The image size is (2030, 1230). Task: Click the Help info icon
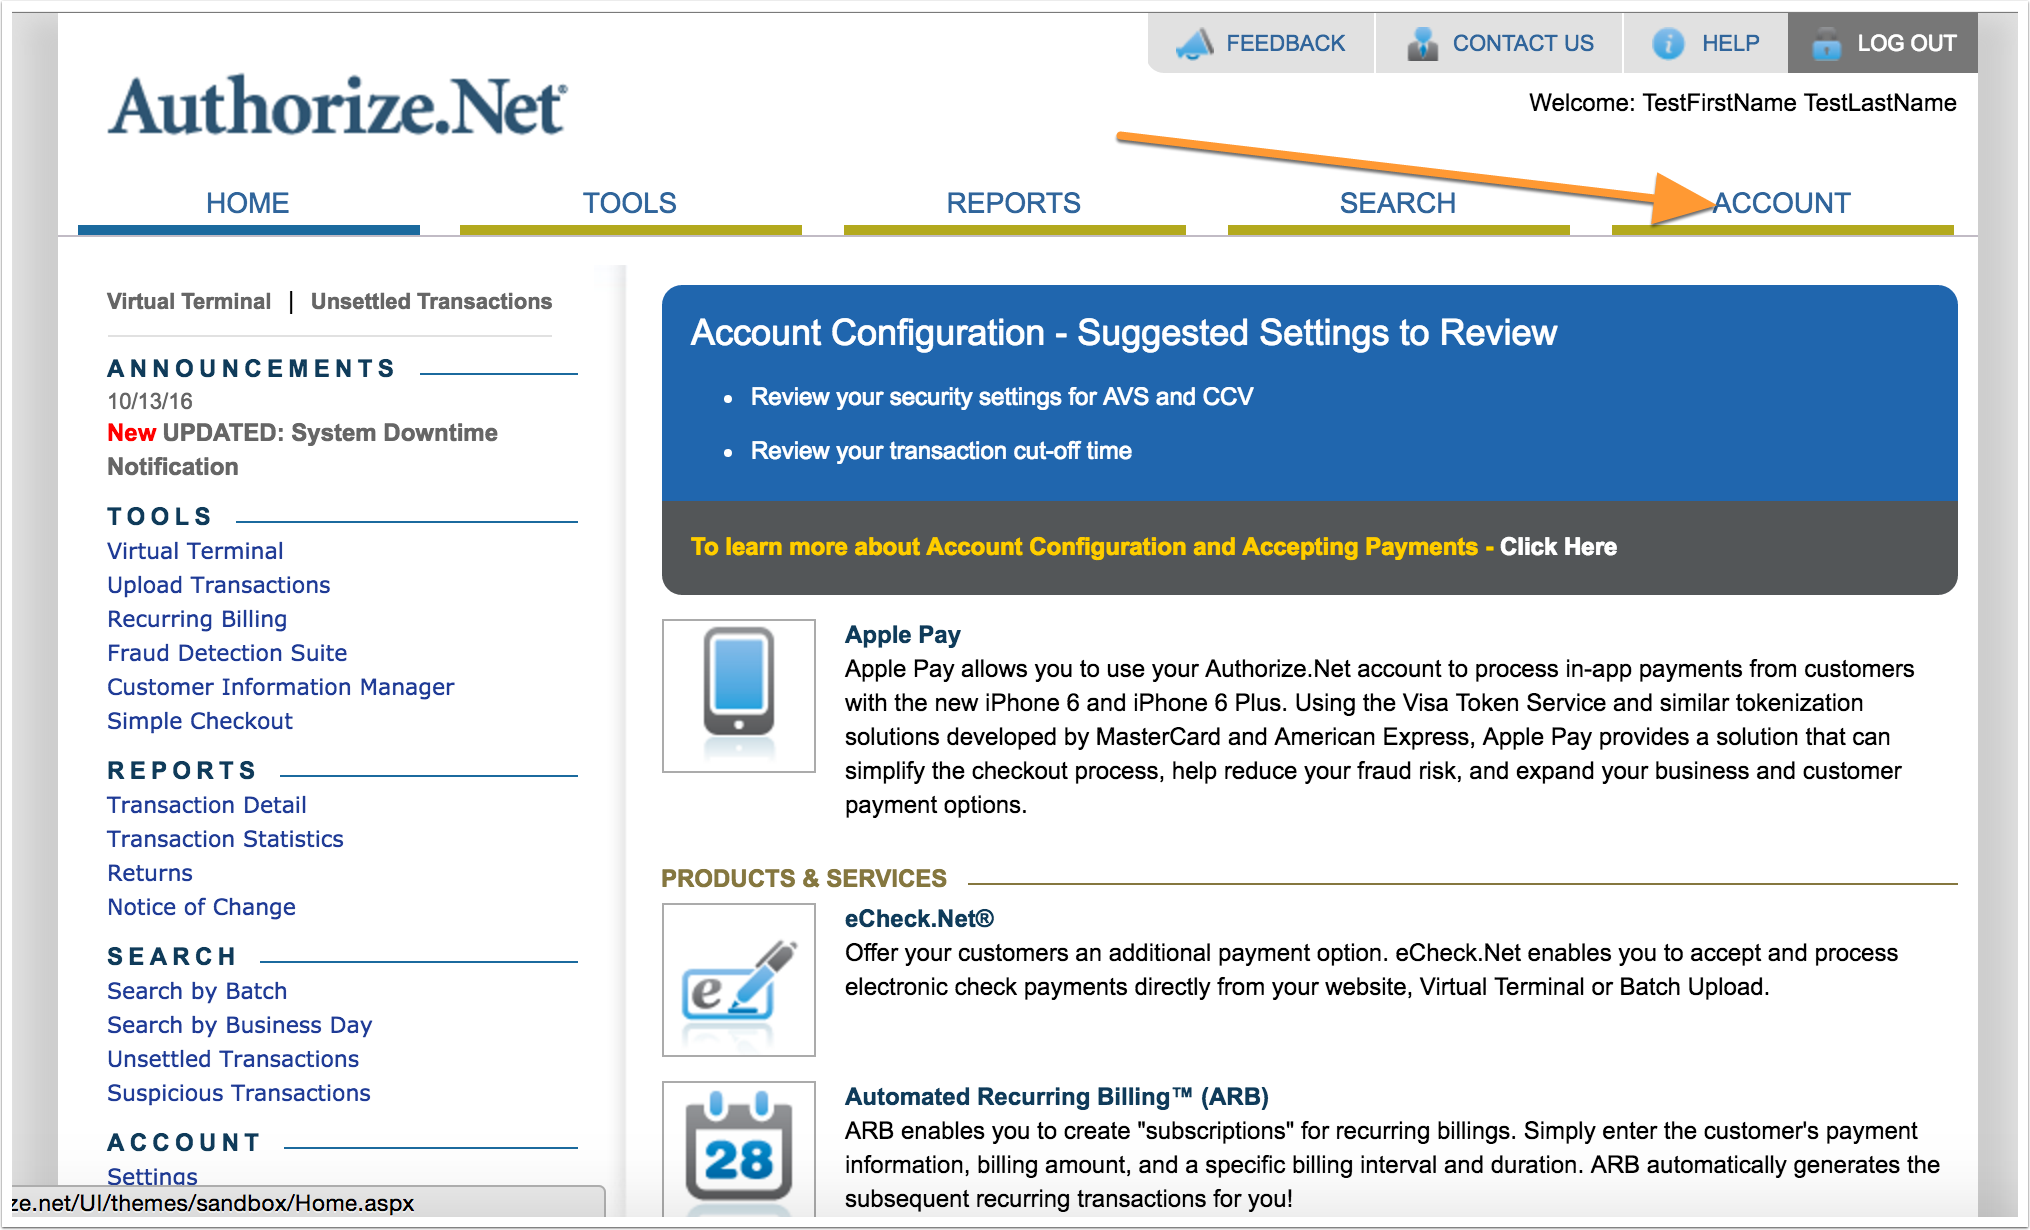1668,43
